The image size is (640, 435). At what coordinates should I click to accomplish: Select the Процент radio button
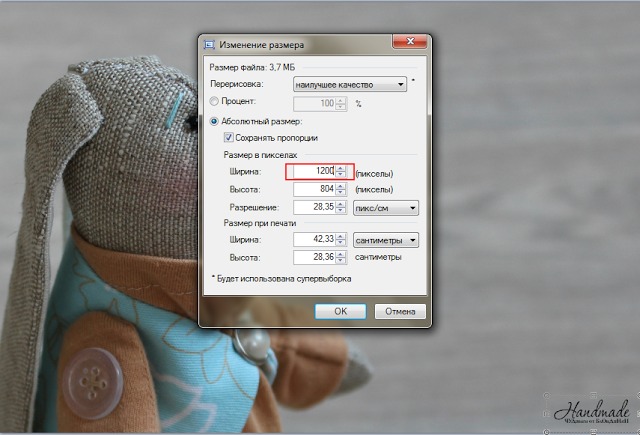click(x=212, y=102)
